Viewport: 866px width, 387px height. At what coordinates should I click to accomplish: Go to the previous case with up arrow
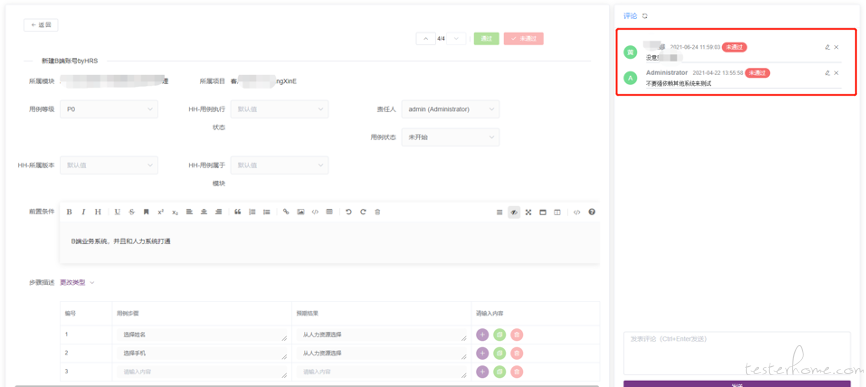(x=425, y=39)
